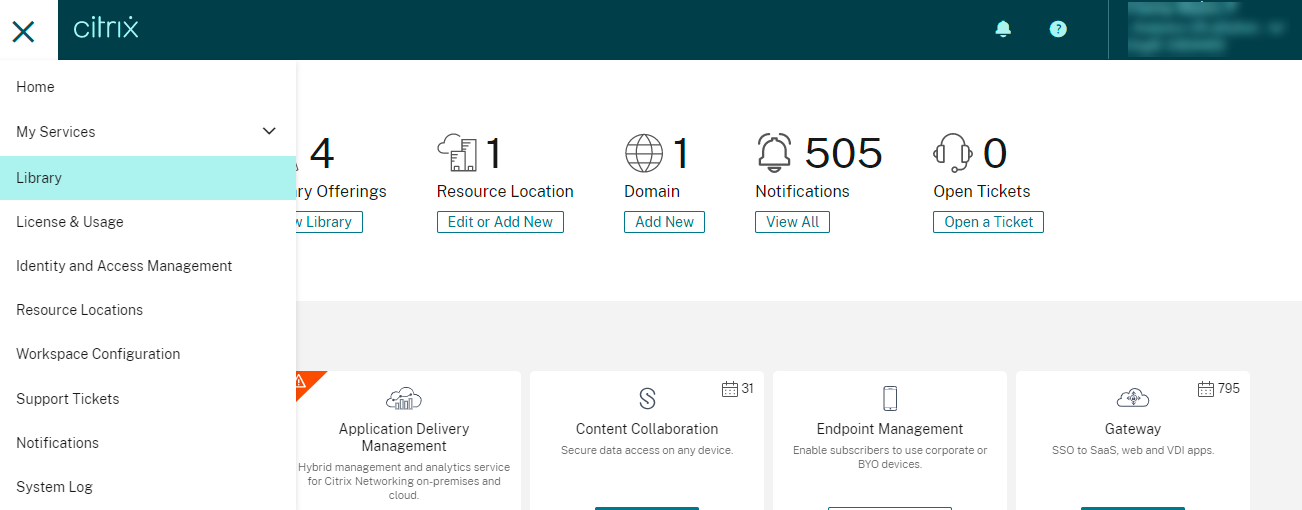The image size is (1302, 510).
Task: Click the Domain globe icon
Action: [644, 153]
